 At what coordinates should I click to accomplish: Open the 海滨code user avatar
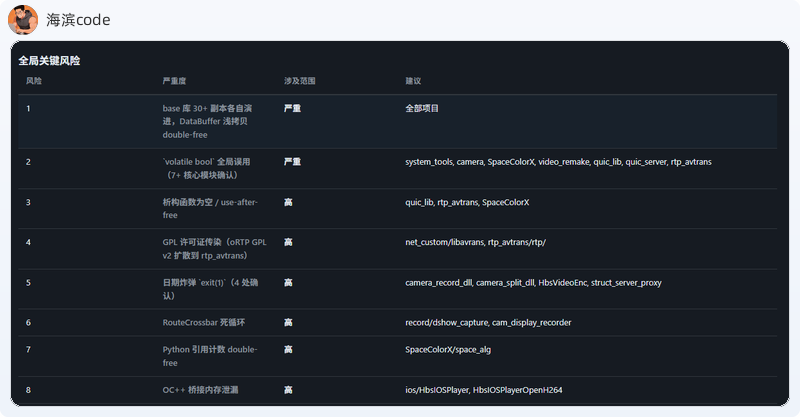pyautogui.click(x=23, y=20)
